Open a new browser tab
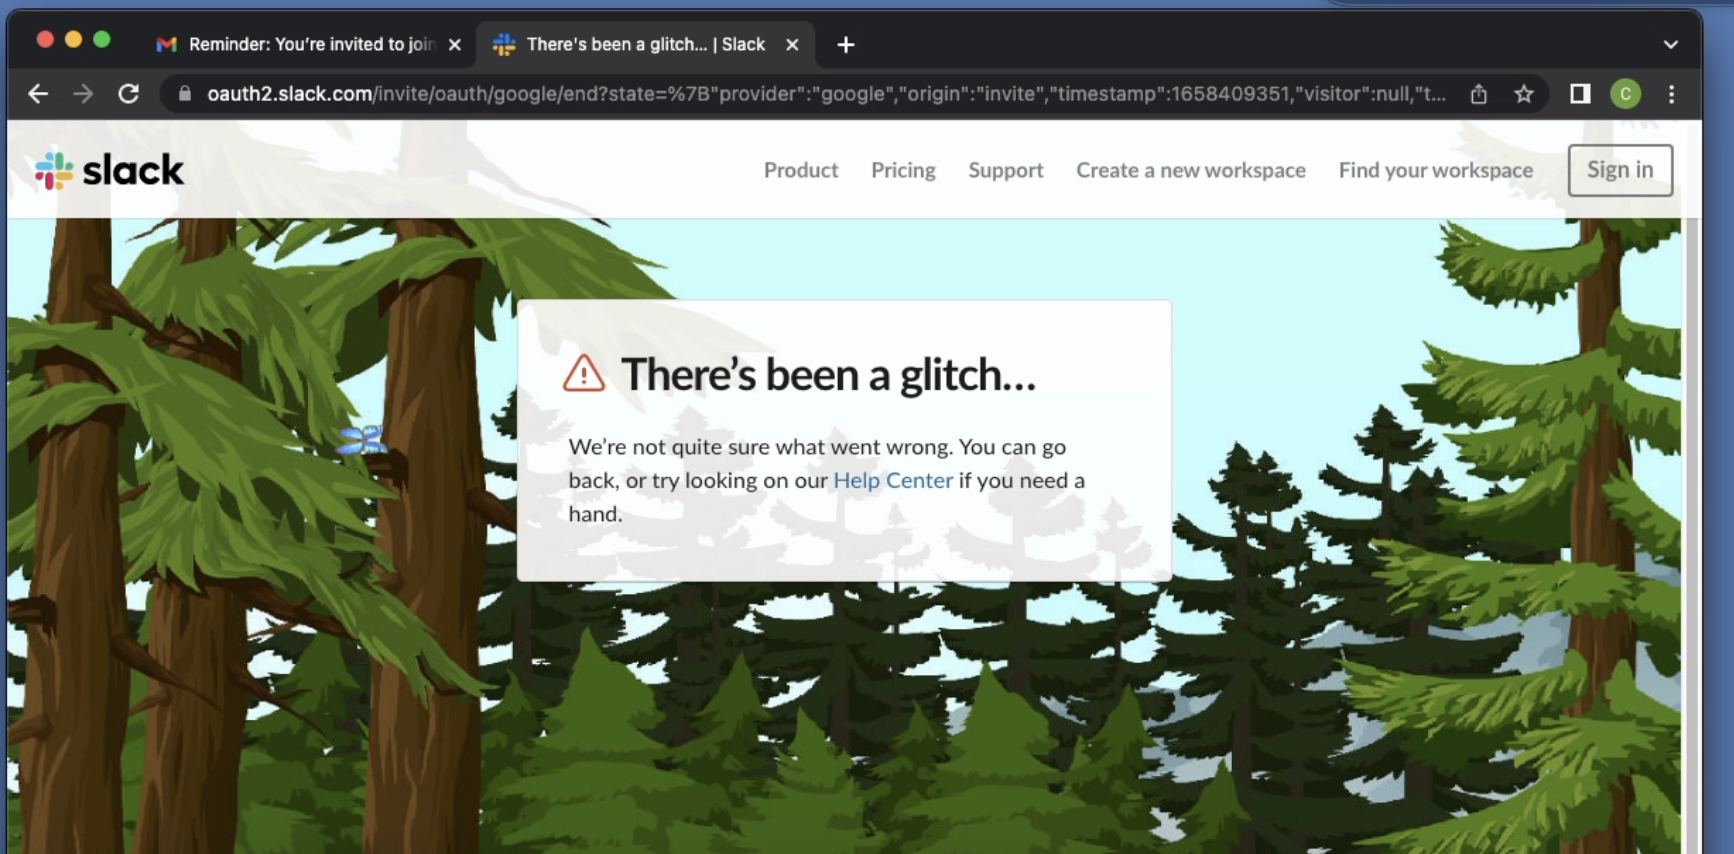This screenshot has width=1734, height=854. pos(846,44)
